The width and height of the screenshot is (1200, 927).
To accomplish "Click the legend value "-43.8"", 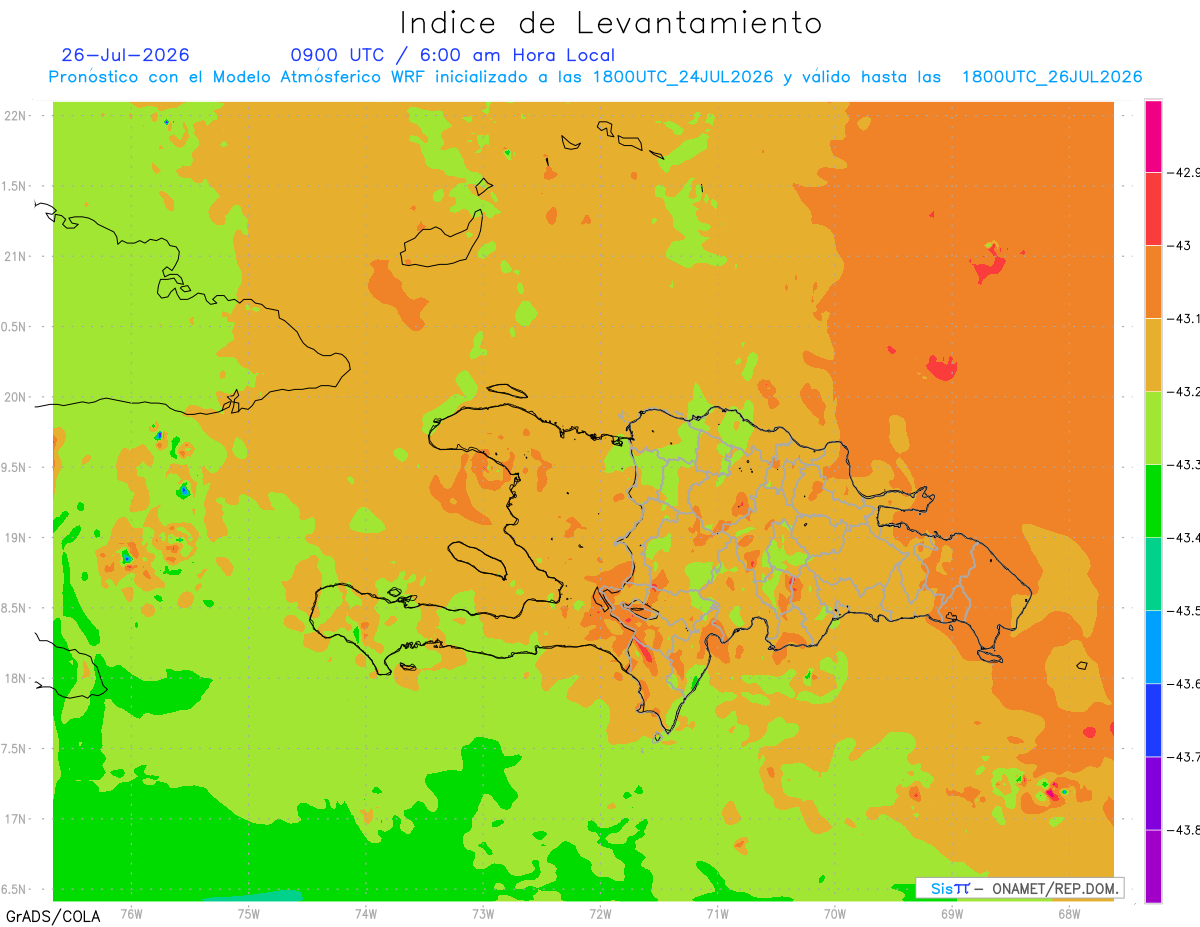I will [1186, 830].
